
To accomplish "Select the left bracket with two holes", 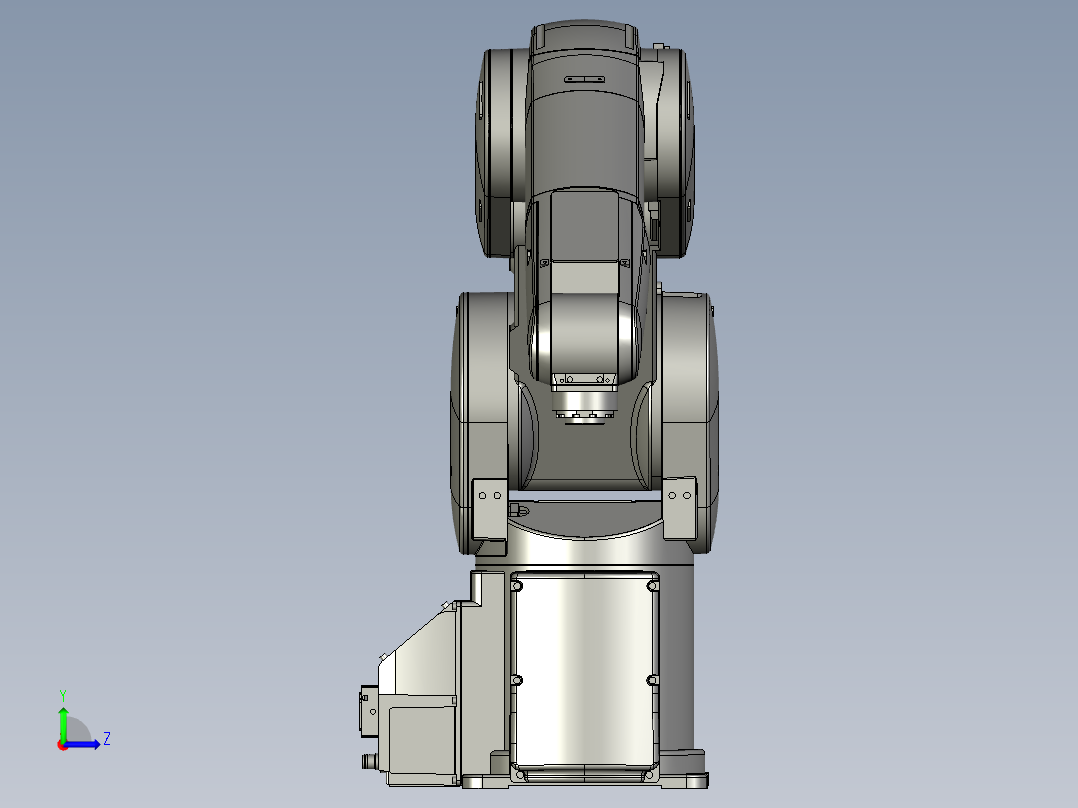I will click(490, 509).
